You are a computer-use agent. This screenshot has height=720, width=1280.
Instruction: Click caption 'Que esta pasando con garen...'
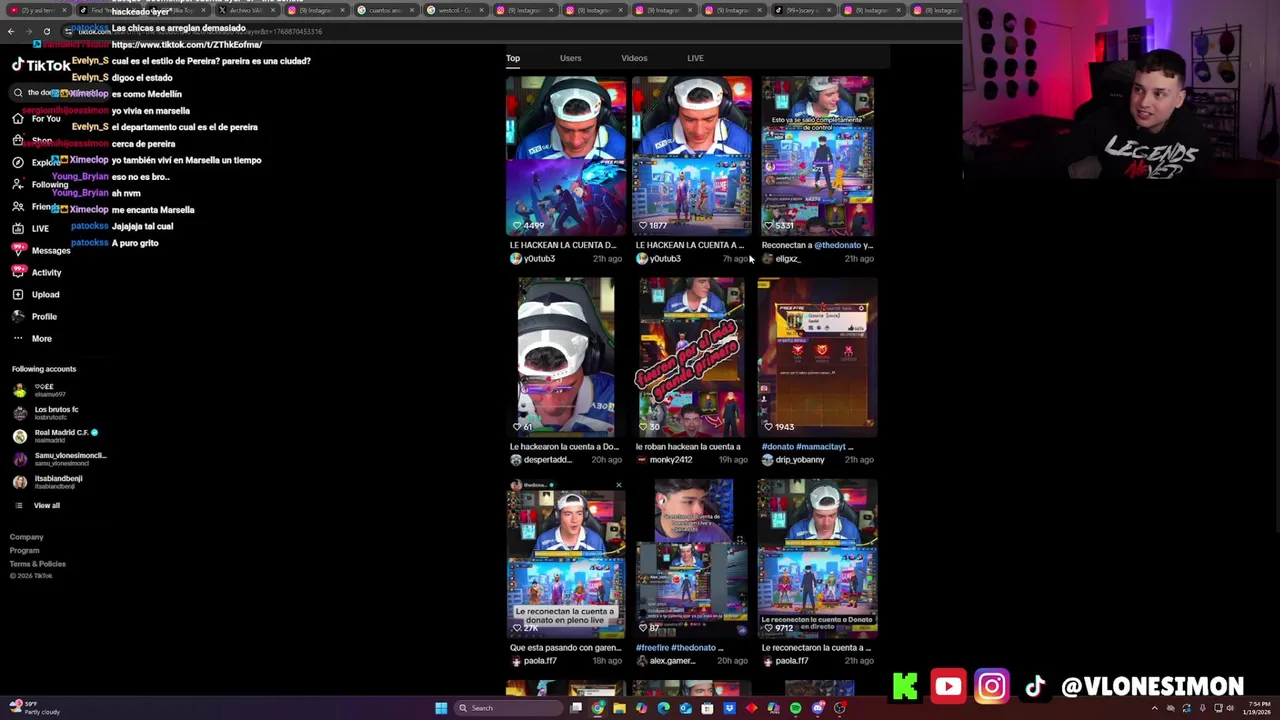pyautogui.click(x=565, y=648)
